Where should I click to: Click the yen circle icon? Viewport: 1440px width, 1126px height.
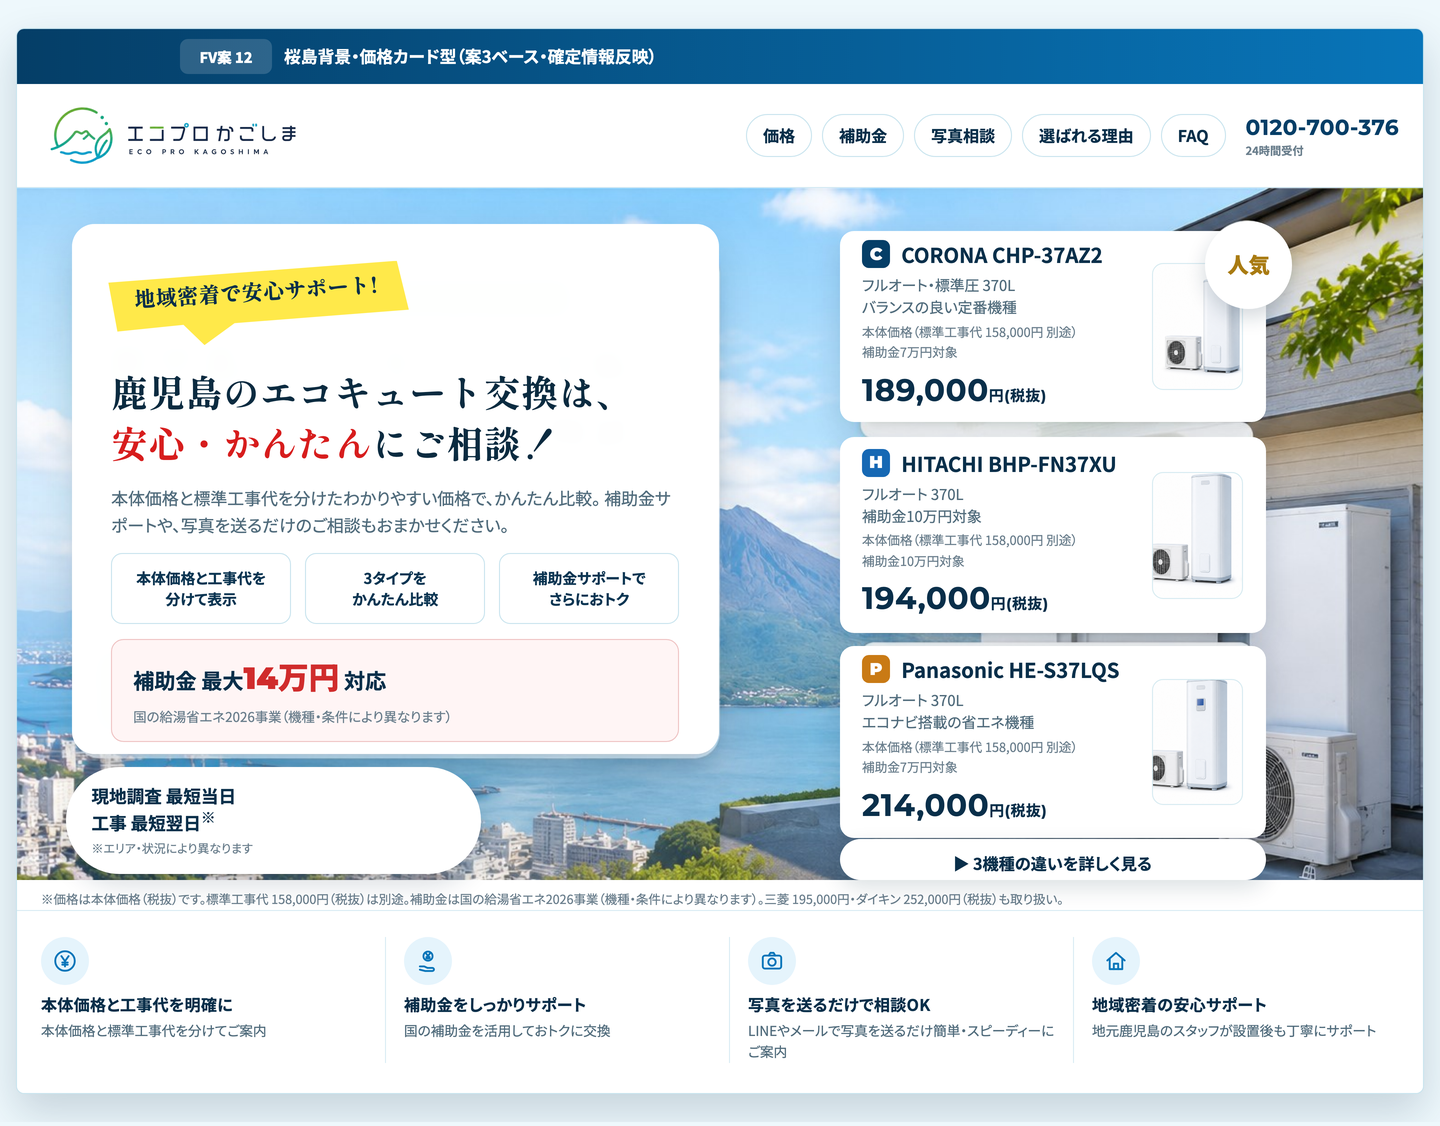coord(65,961)
